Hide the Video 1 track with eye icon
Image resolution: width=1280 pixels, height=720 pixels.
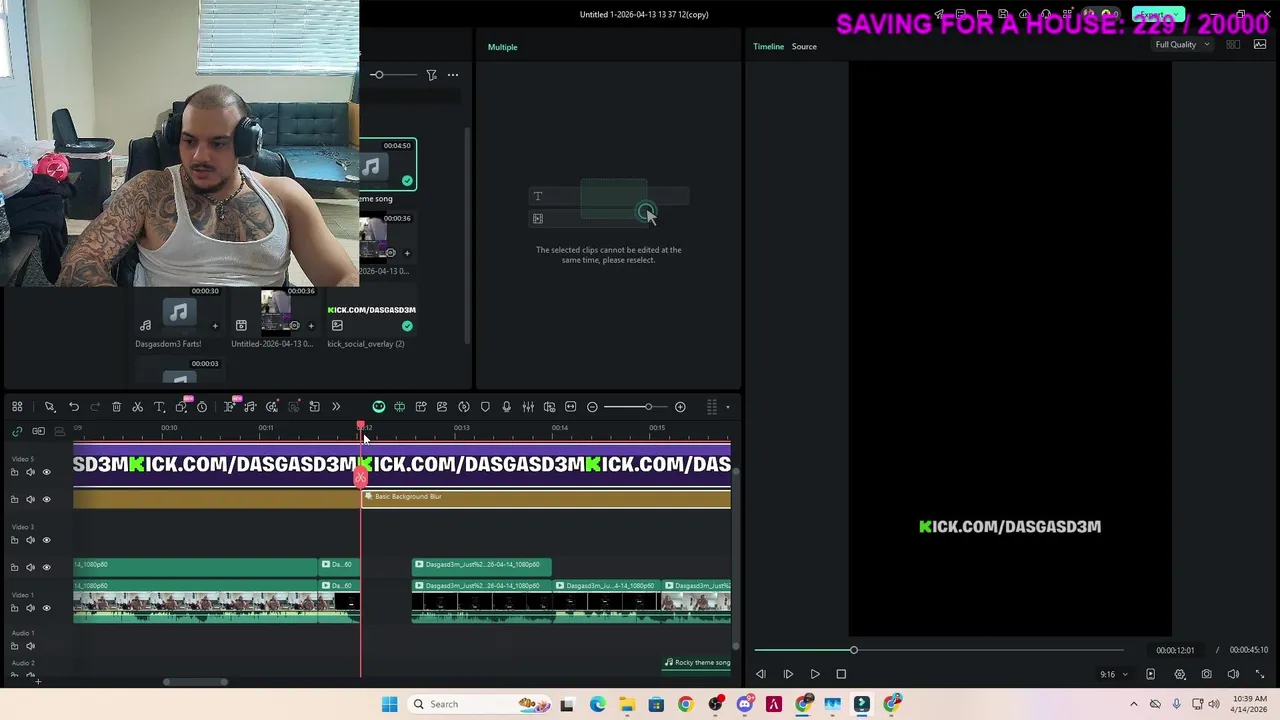(x=46, y=608)
